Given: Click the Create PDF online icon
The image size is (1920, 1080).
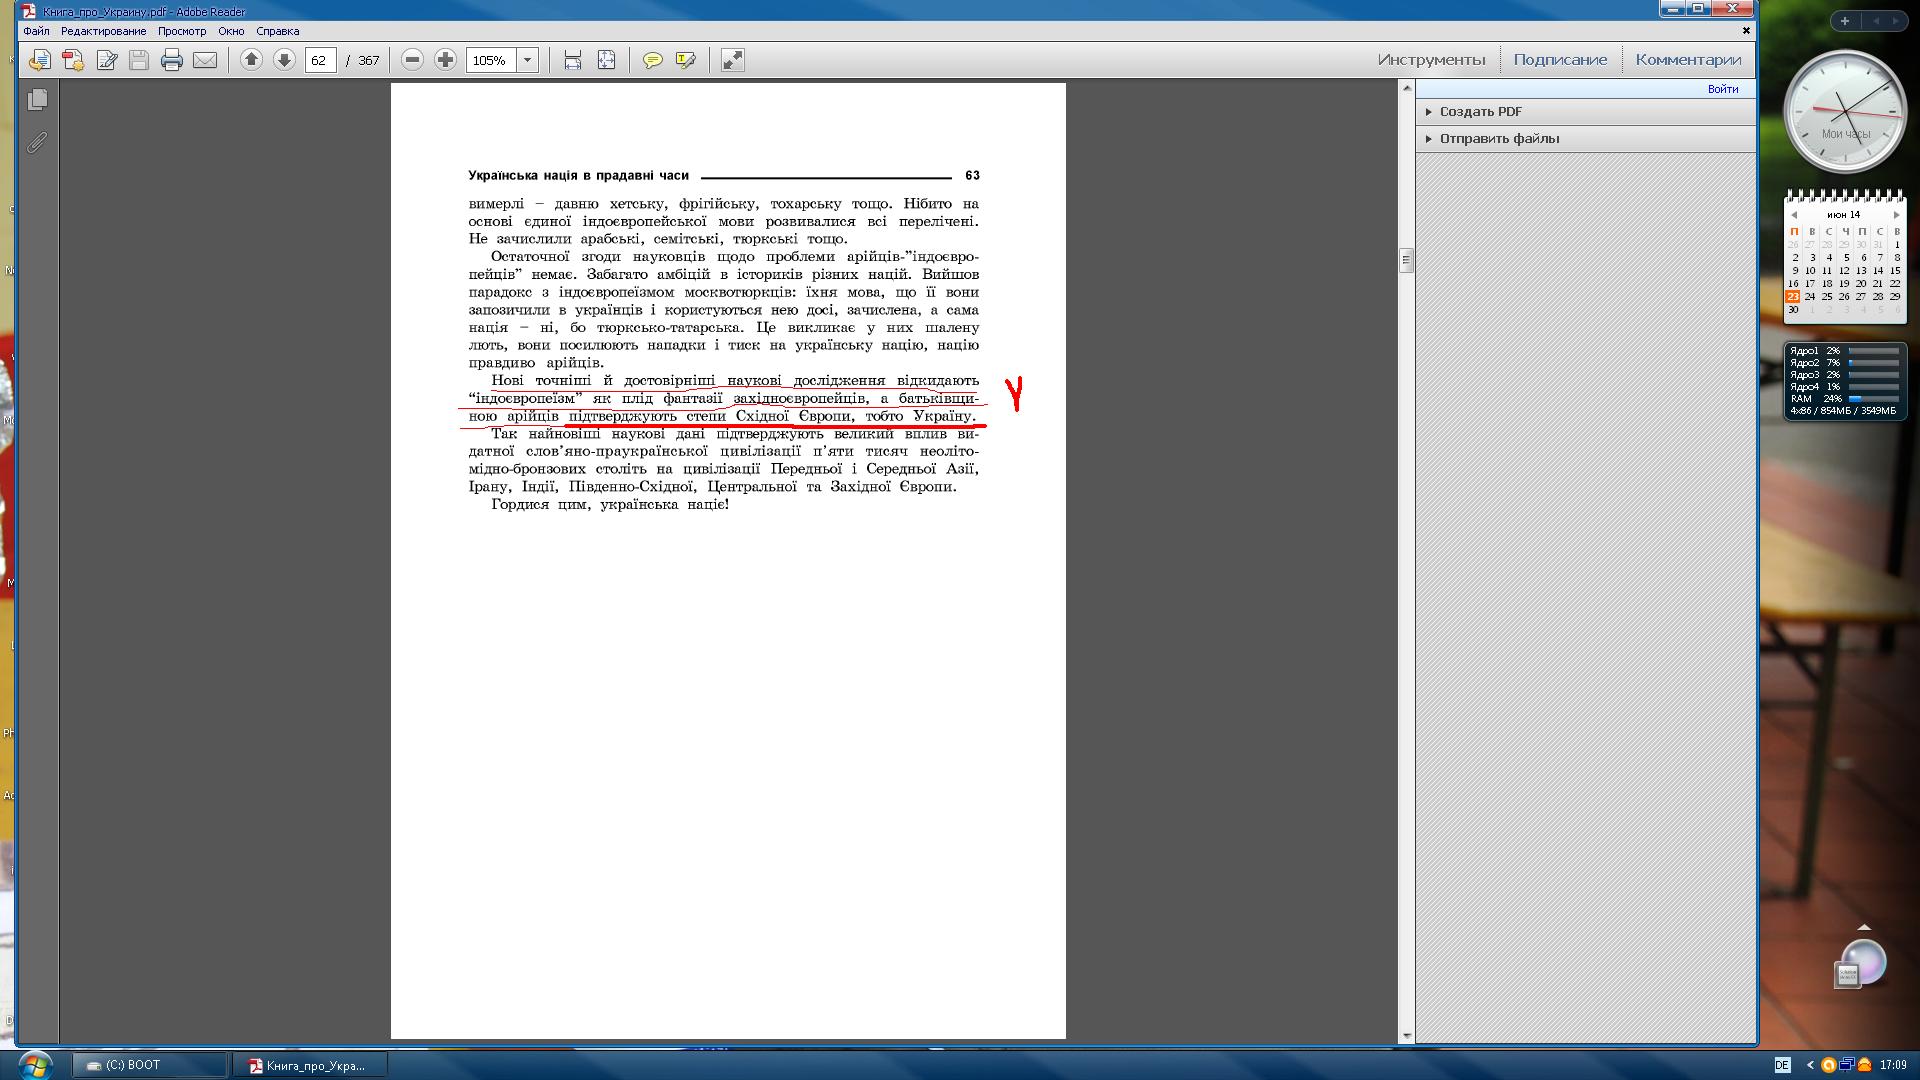Looking at the screenshot, I should [73, 60].
